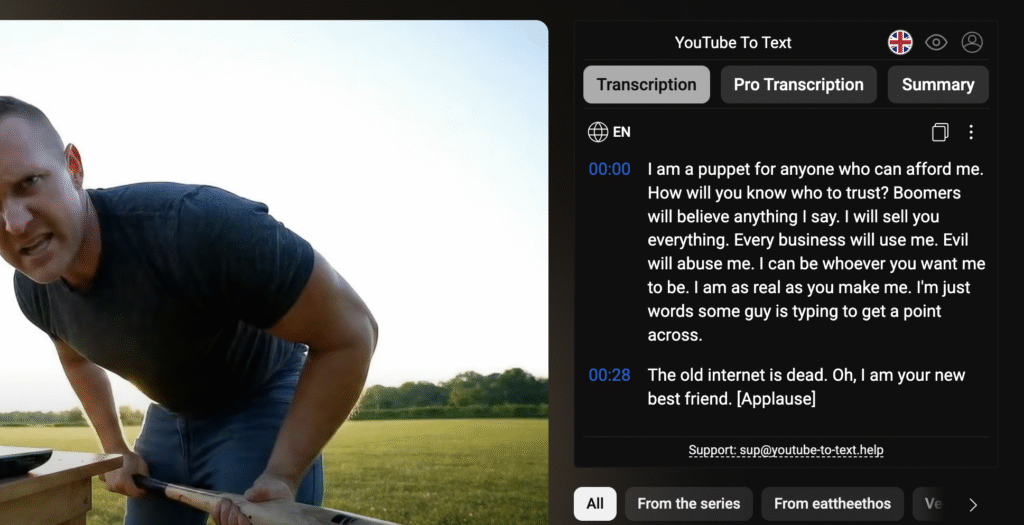Switch to the Transcription tab
The image size is (1024, 525).
[647, 84]
